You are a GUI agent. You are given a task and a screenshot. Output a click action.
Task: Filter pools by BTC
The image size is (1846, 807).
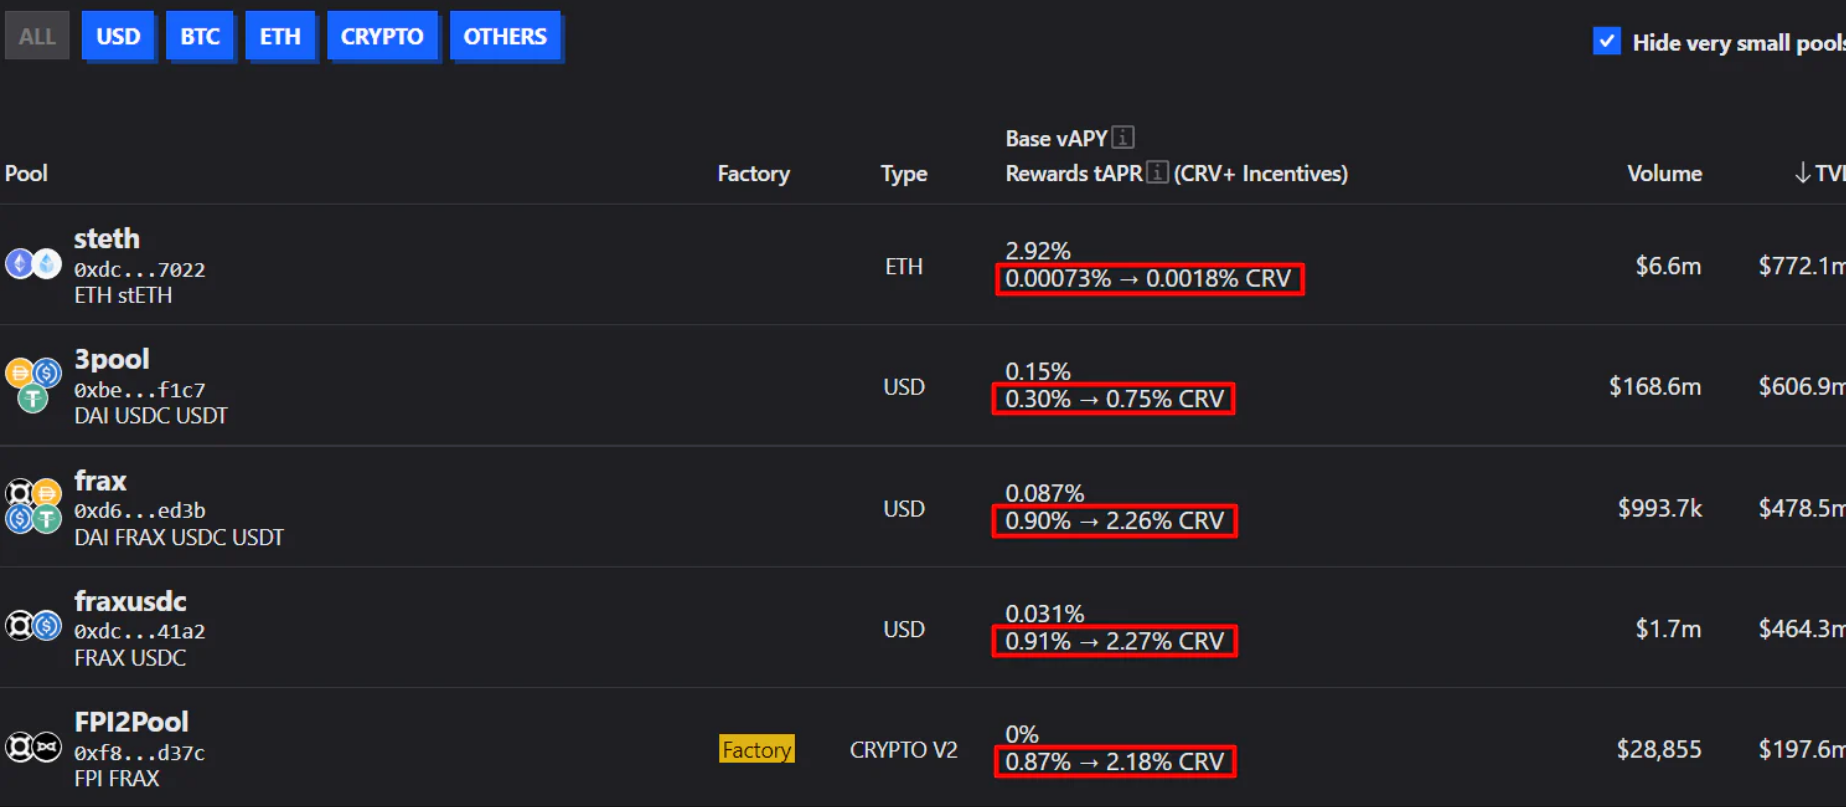pyautogui.click(x=199, y=36)
